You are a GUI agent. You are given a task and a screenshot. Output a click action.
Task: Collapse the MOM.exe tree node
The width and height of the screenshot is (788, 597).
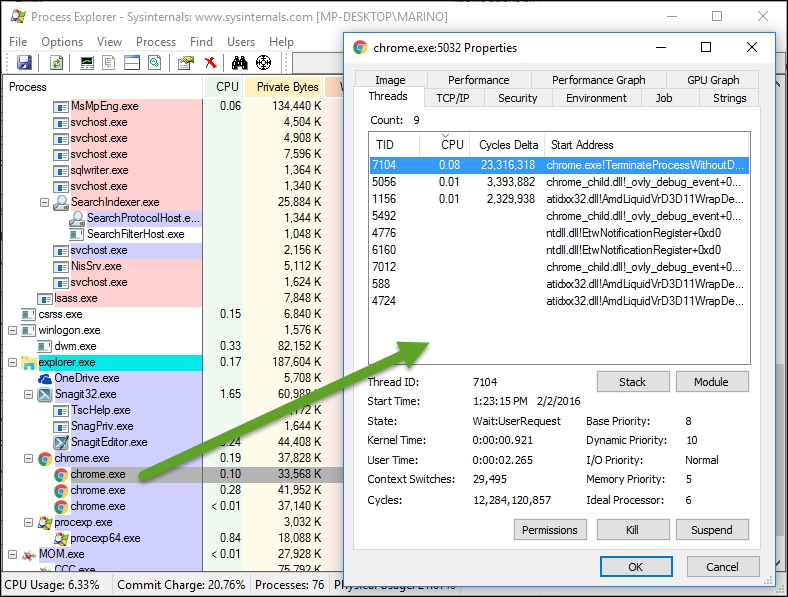(13, 554)
